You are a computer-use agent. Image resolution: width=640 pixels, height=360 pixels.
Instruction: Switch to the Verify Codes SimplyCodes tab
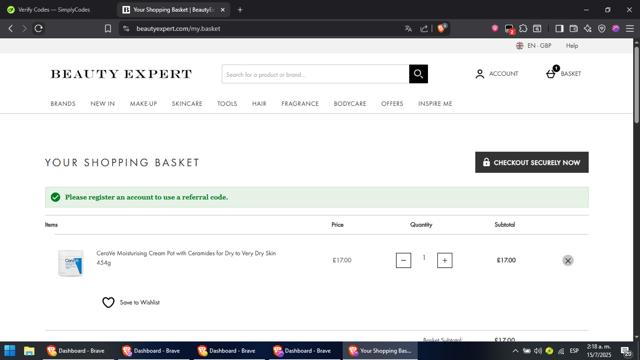click(x=53, y=9)
